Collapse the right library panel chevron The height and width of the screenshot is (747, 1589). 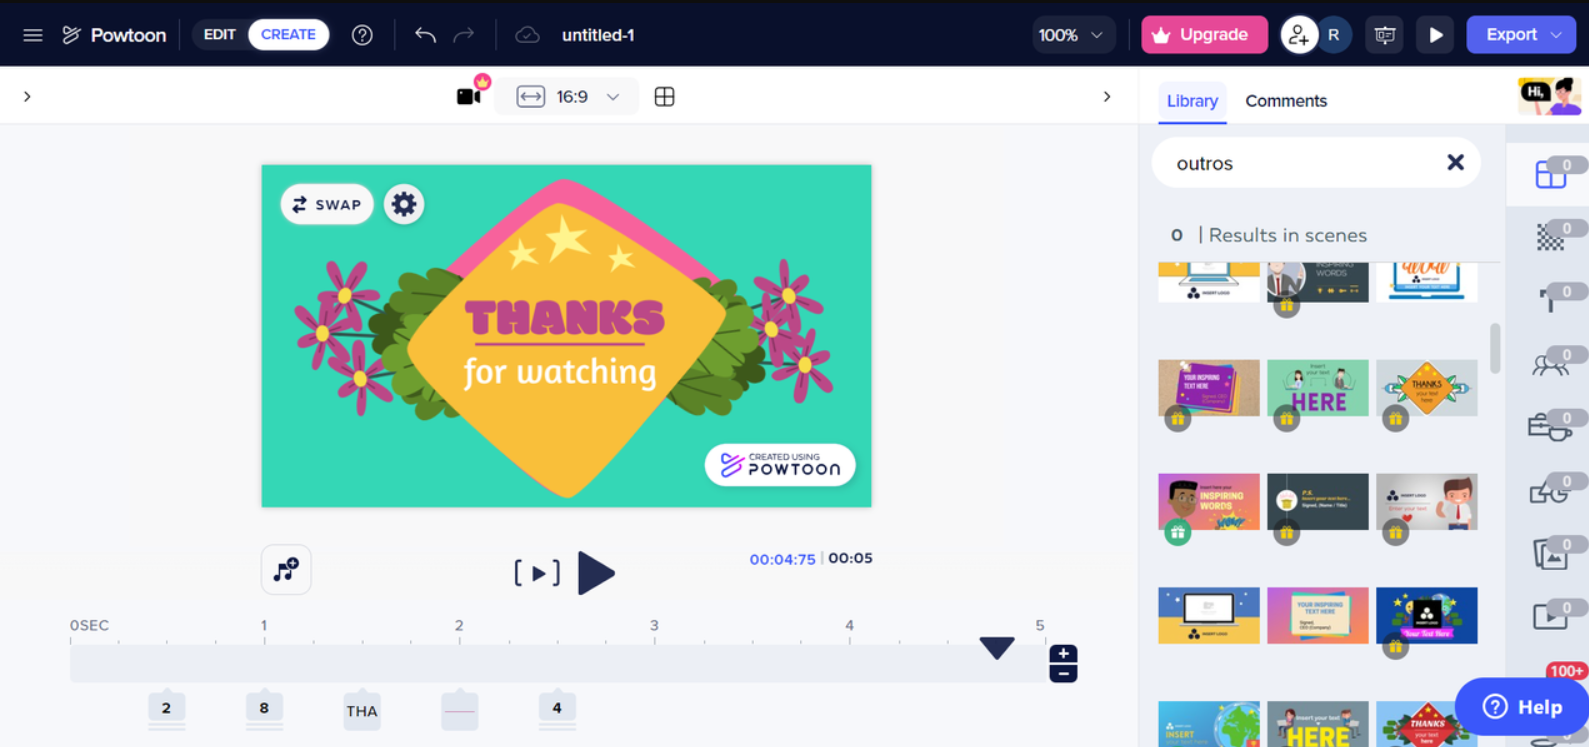tap(1107, 97)
